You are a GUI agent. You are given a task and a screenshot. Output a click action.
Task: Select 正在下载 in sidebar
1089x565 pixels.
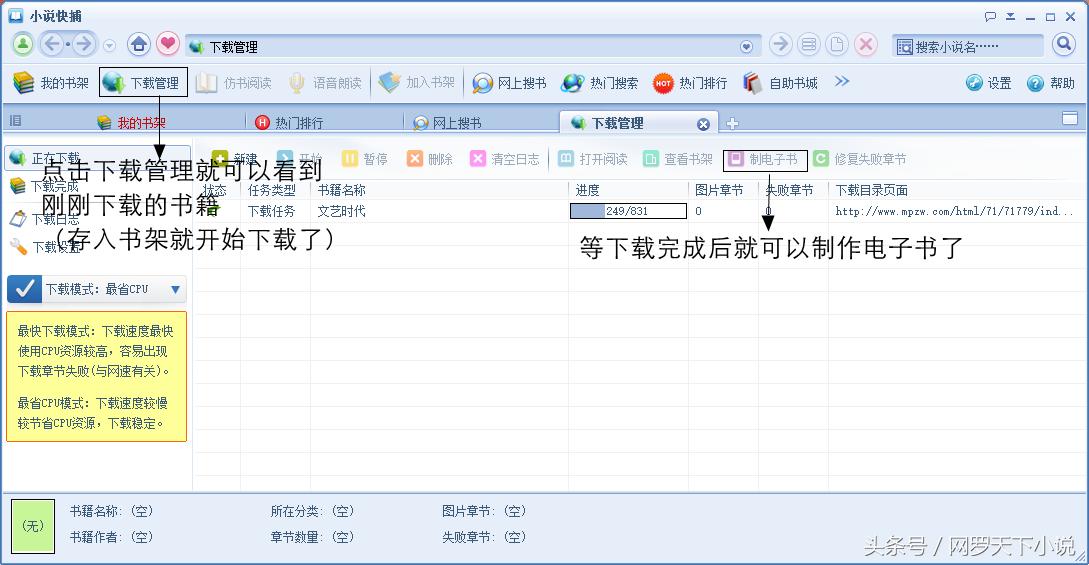tap(98, 158)
